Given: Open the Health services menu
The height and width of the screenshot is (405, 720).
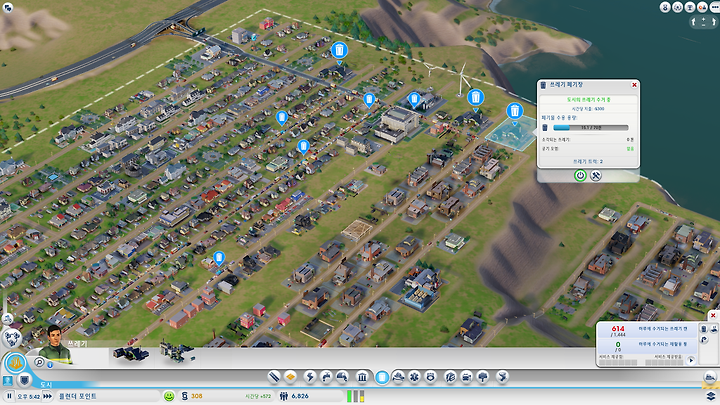Looking at the screenshot, I should (415, 377).
